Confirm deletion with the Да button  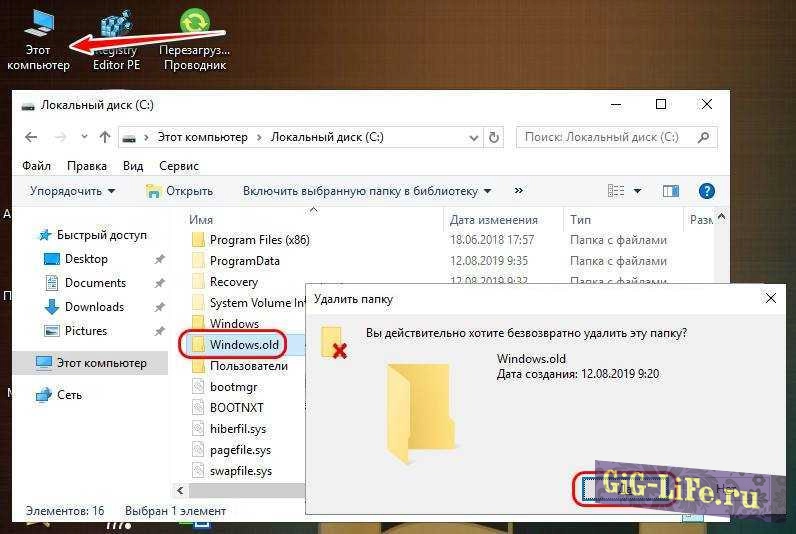626,490
